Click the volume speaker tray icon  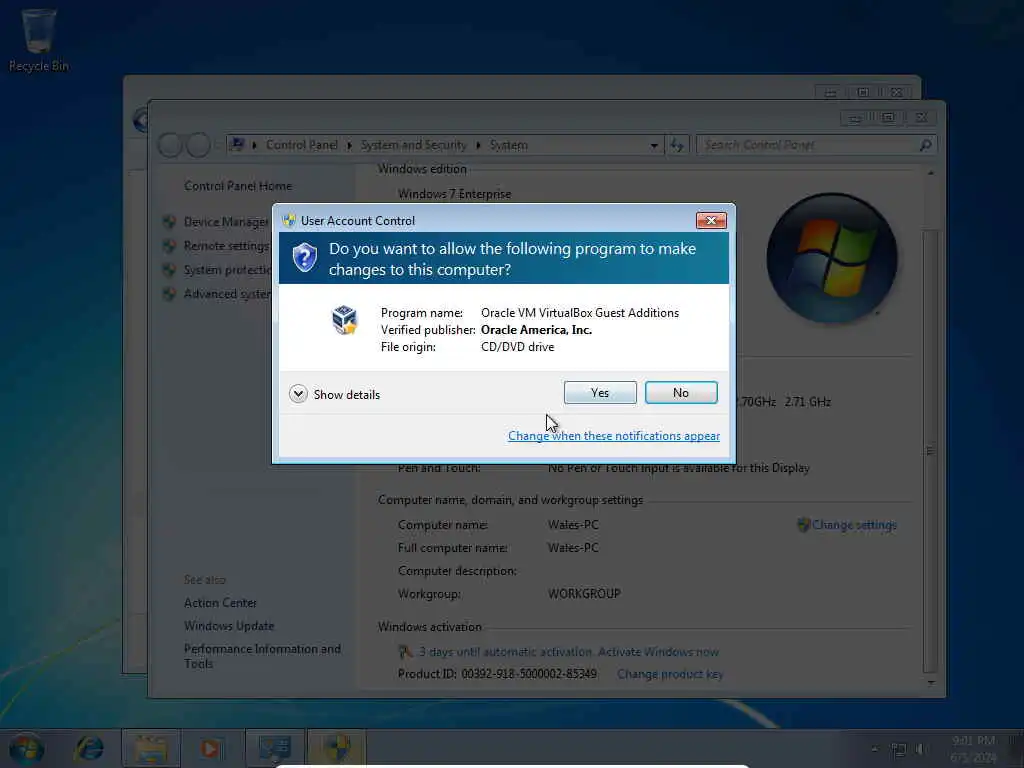(x=921, y=750)
